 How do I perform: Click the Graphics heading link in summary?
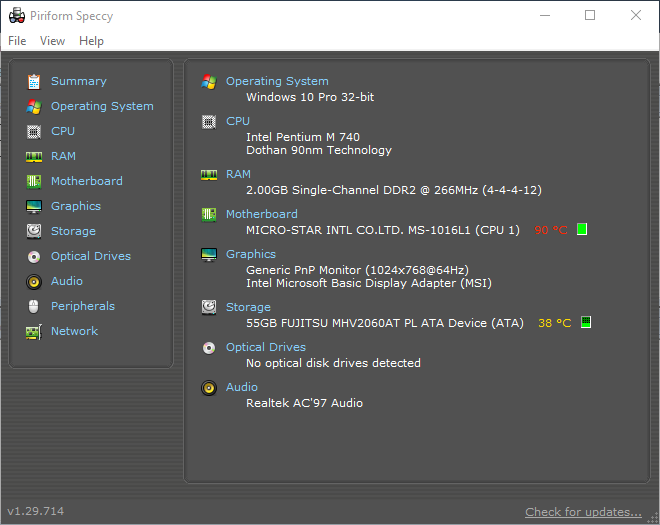point(251,254)
